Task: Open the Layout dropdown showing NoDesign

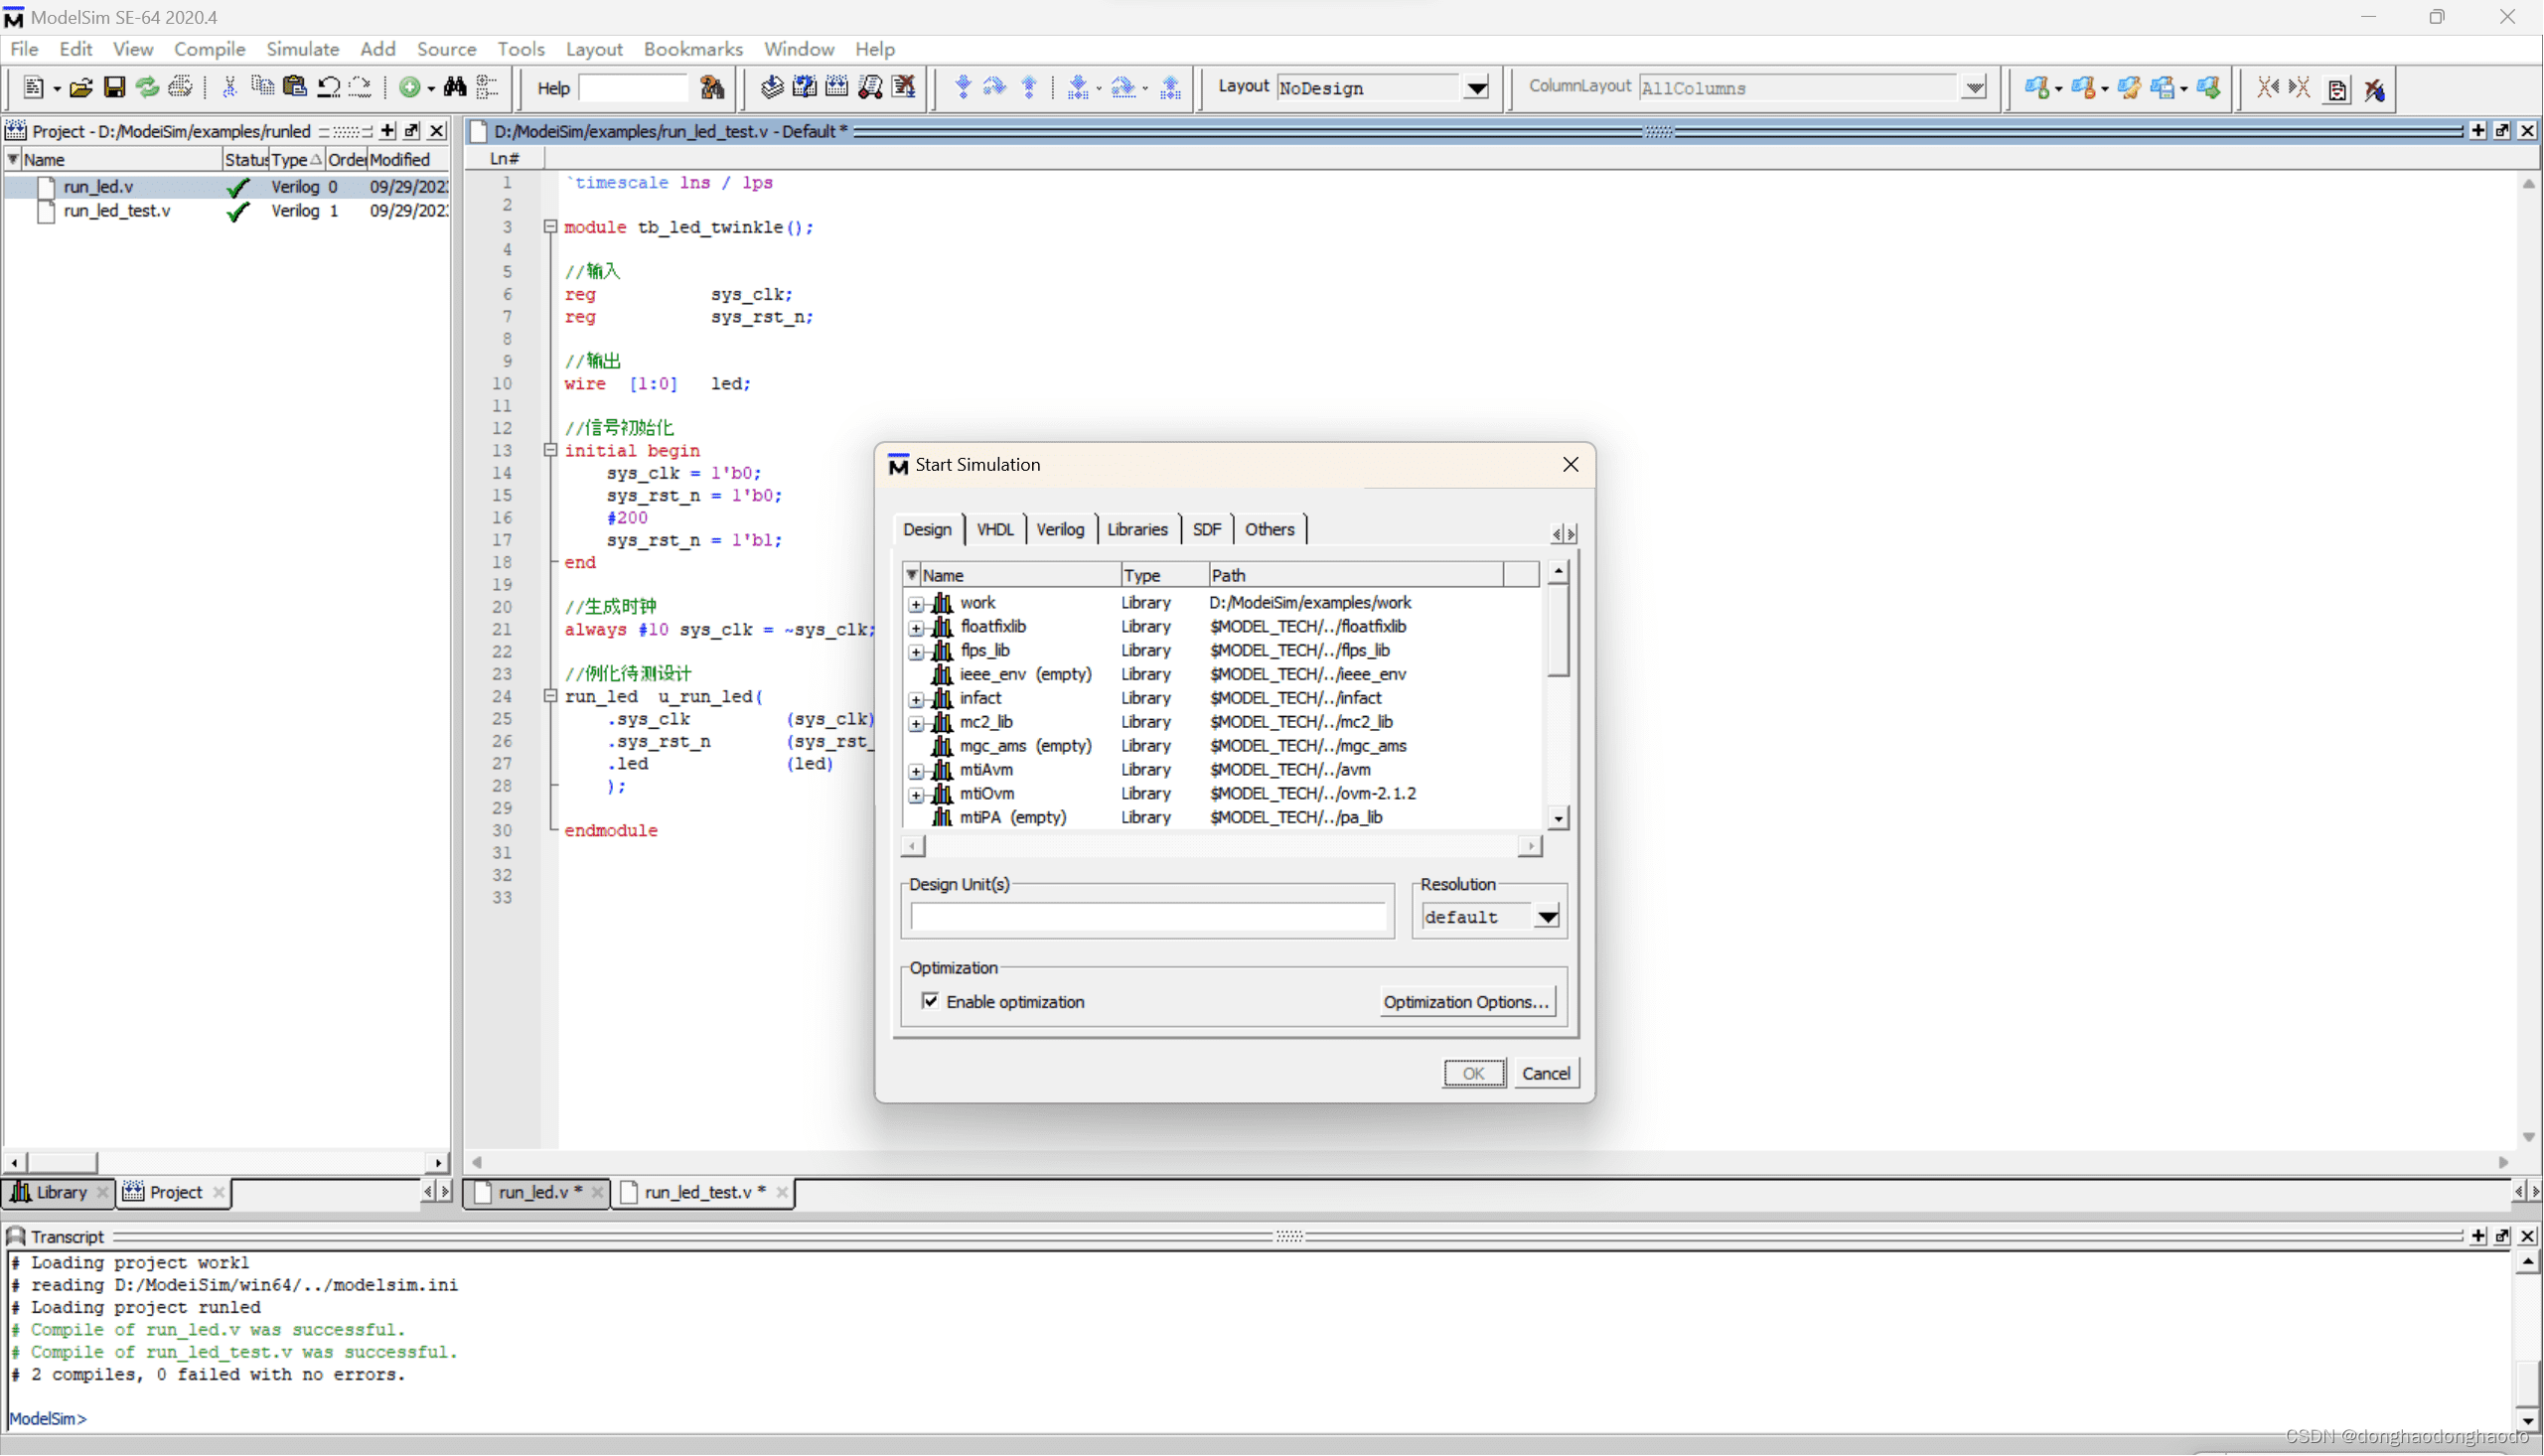Action: (1477, 87)
